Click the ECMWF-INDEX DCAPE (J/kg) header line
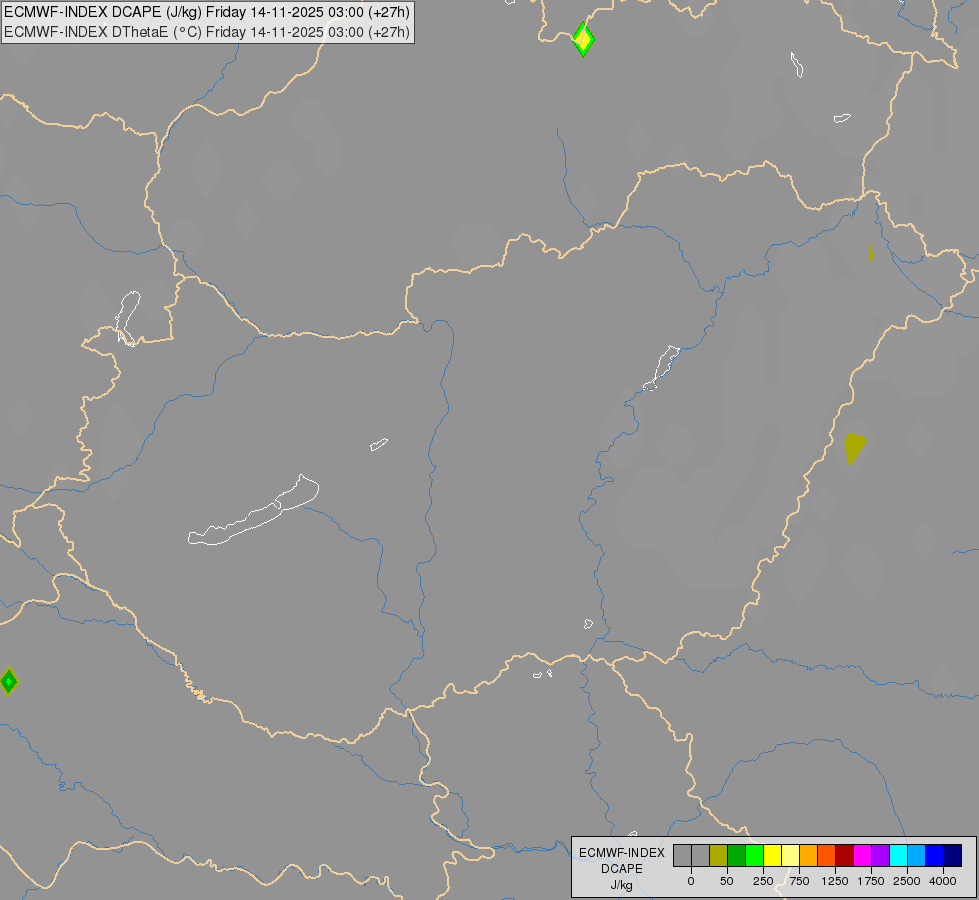979x900 pixels. pyautogui.click(x=207, y=12)
